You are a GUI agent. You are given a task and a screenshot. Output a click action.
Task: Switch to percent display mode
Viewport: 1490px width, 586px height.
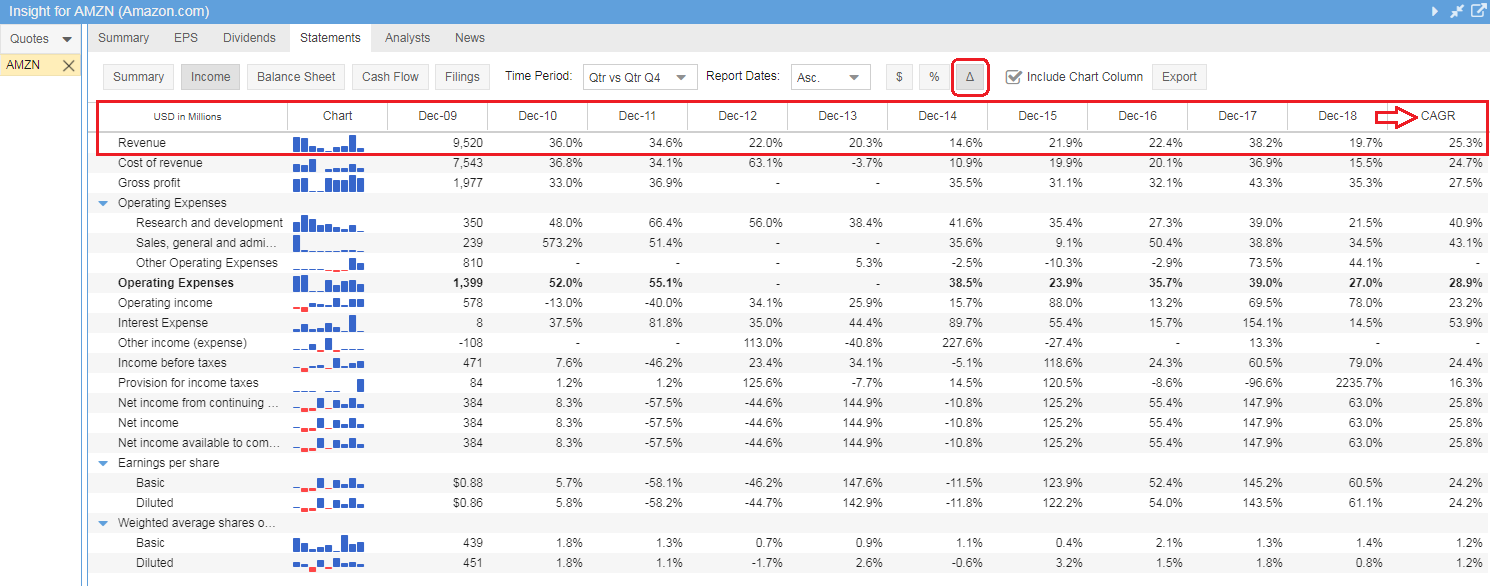pos(934,77)
